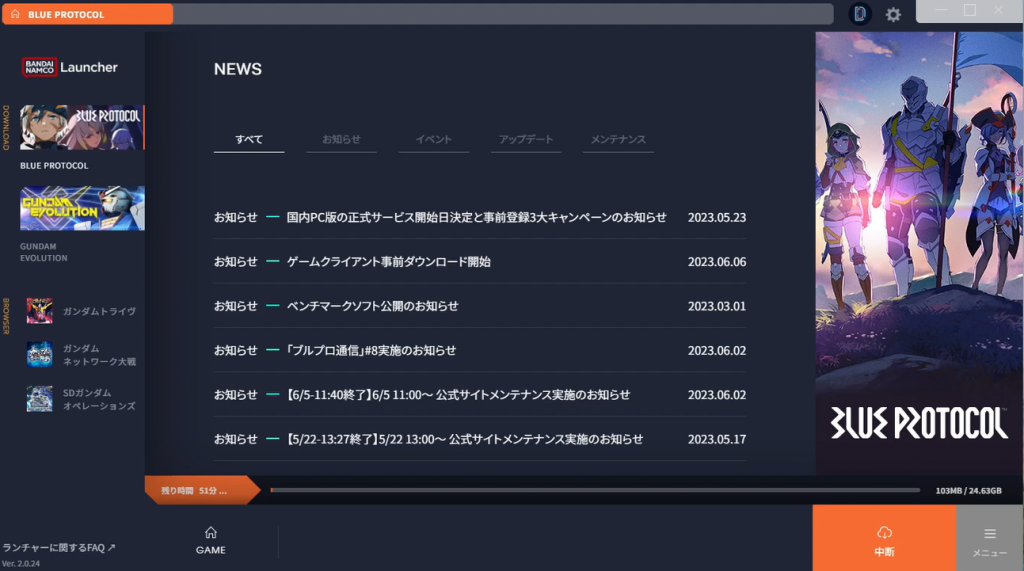The image size is (1024, 571).
Task: Open the ガンダムトライヴ browser game icon
Action: [39, 311]
